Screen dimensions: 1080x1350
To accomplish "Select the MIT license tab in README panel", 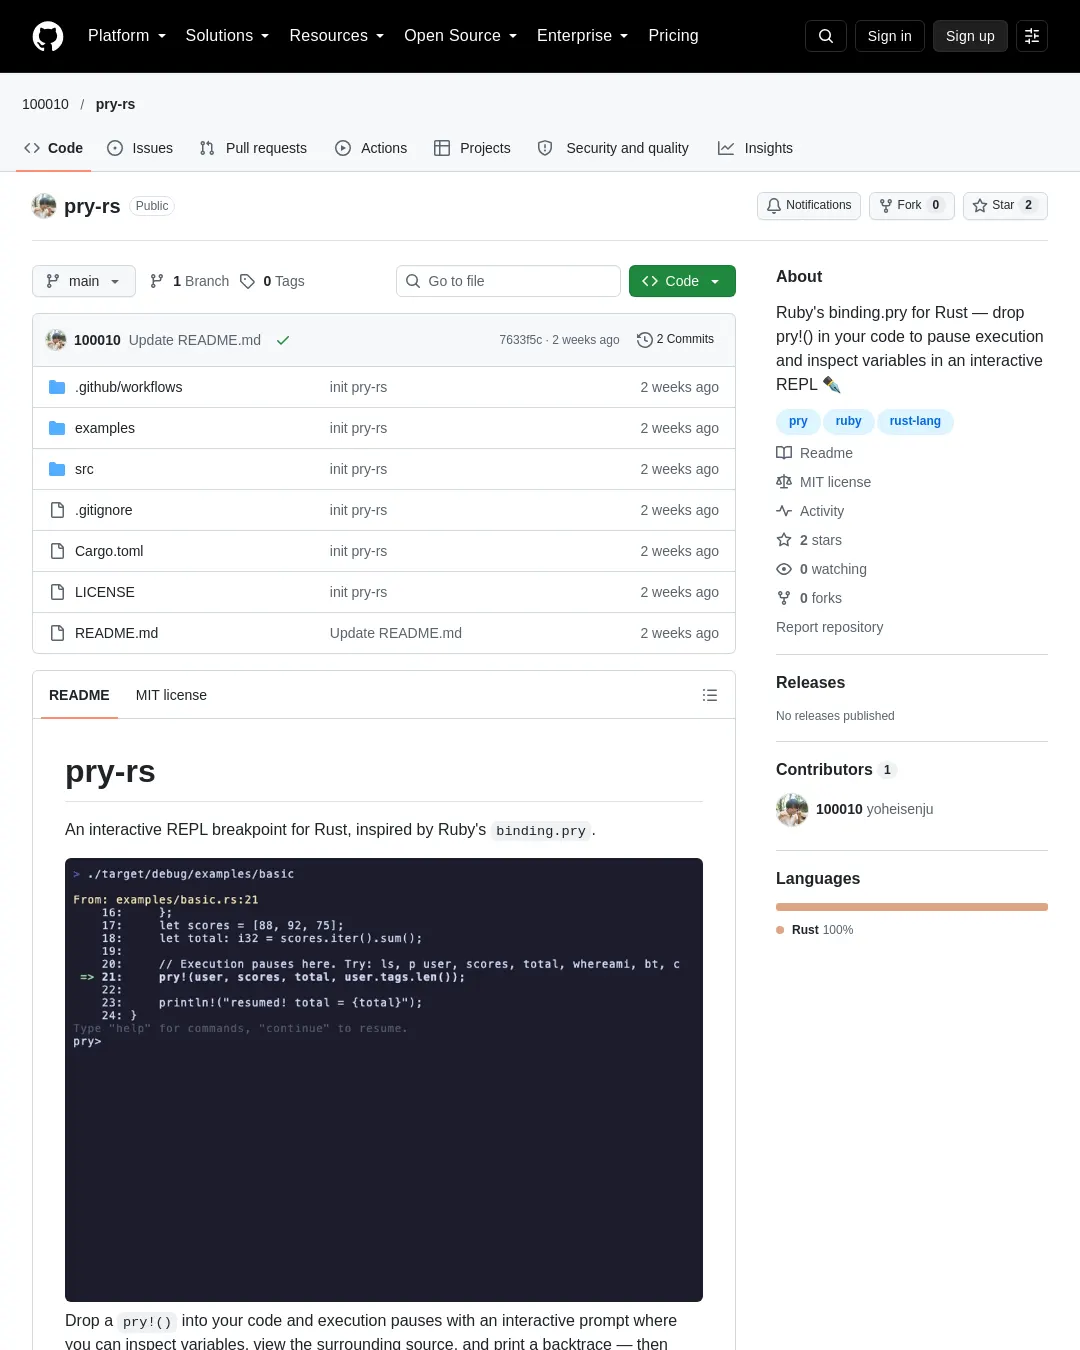I will click(171, 695).
